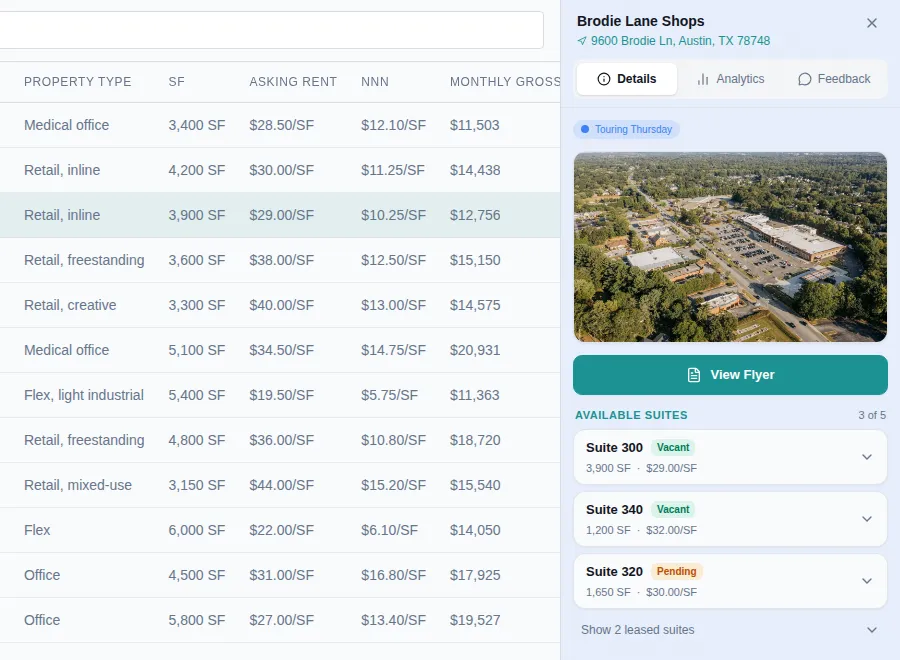
Task: Select the Retail, freestanding 3,600 SF row
Action: click(280, 260)
